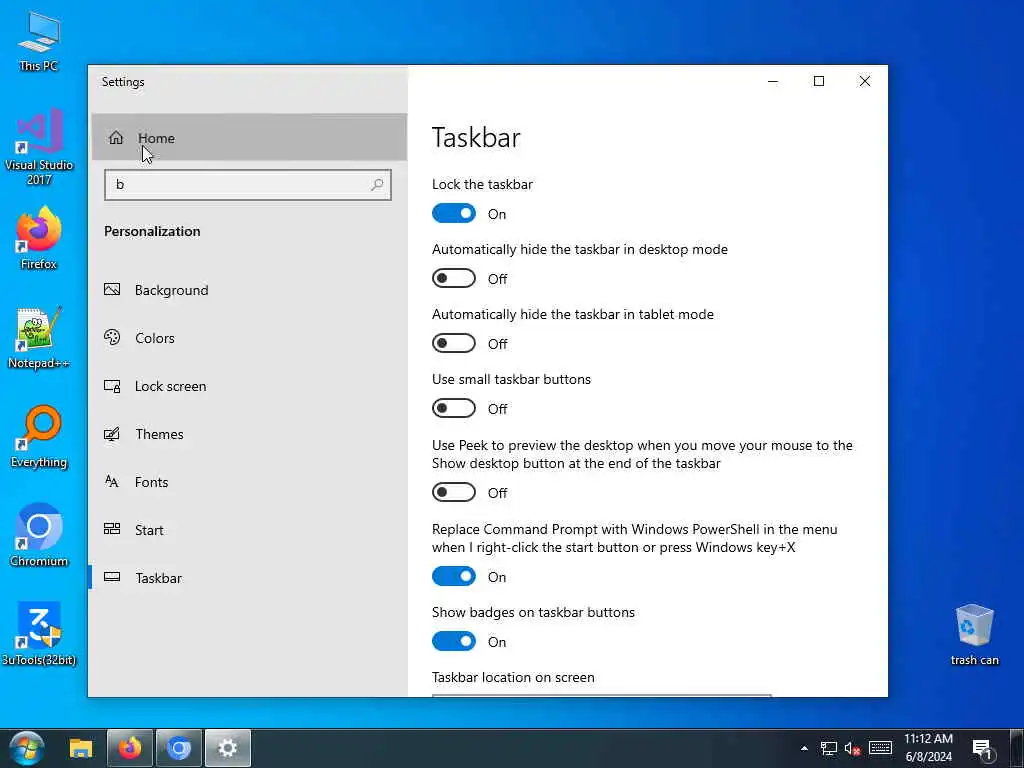Open the network tray icon
This screenshot has width=1024, height=768.
[x=829, y=748]
